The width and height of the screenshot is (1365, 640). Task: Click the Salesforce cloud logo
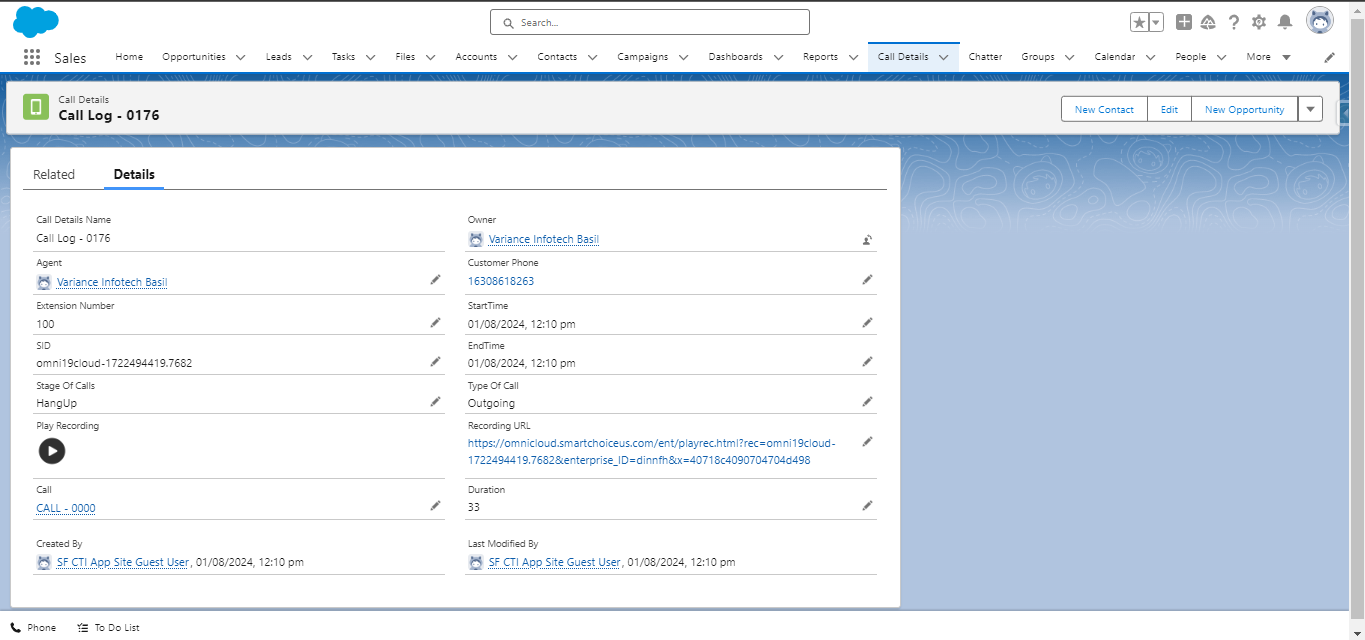click(36, 21)
